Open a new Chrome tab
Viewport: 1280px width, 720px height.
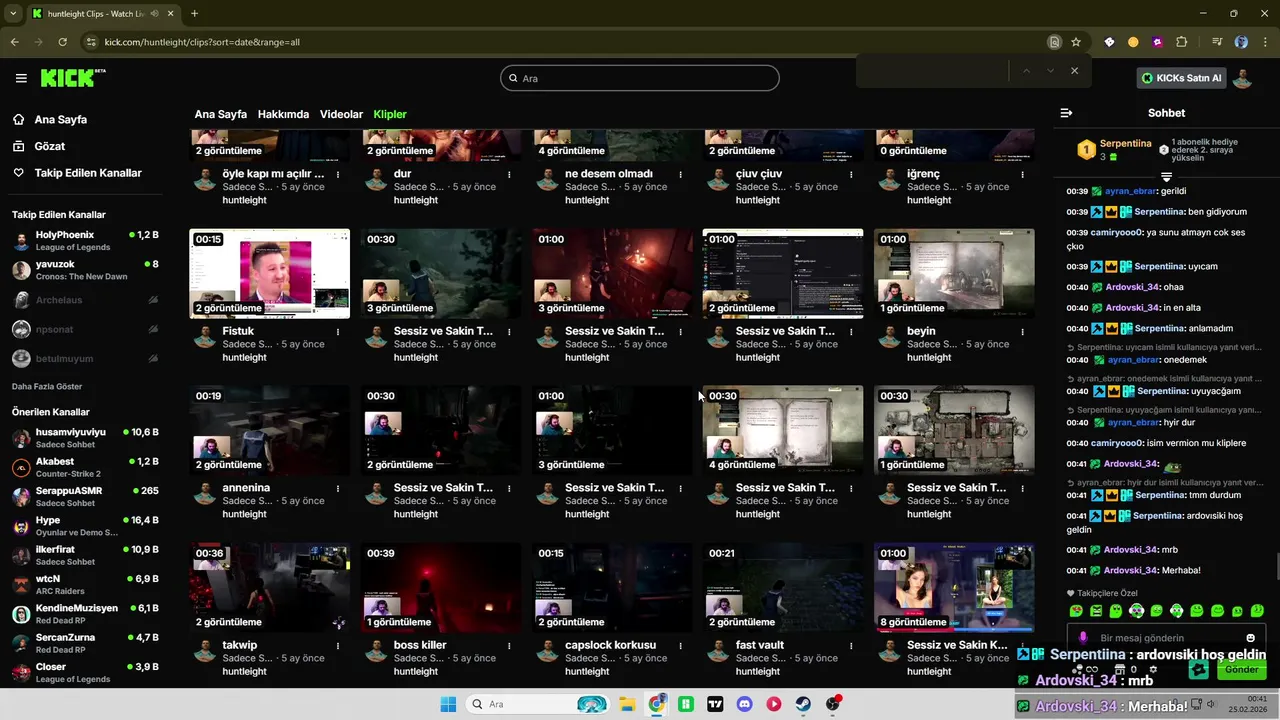pyautogui.click(x=194, y=13)
